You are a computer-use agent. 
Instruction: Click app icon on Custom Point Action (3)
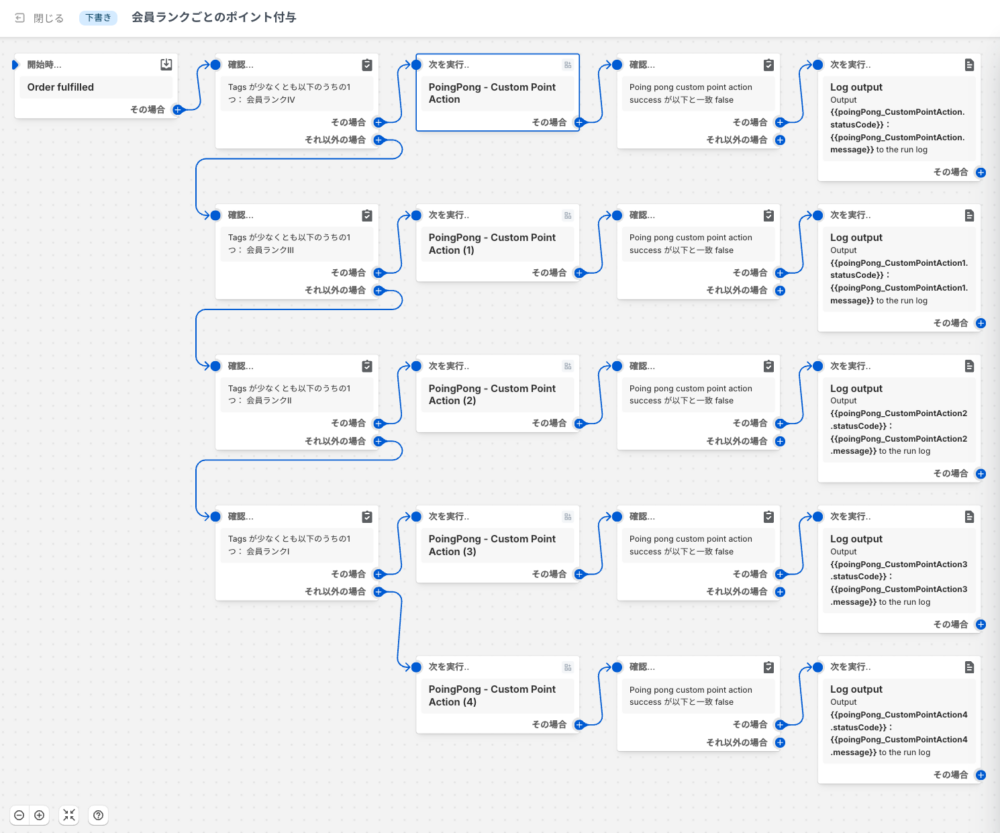(568, 517)
